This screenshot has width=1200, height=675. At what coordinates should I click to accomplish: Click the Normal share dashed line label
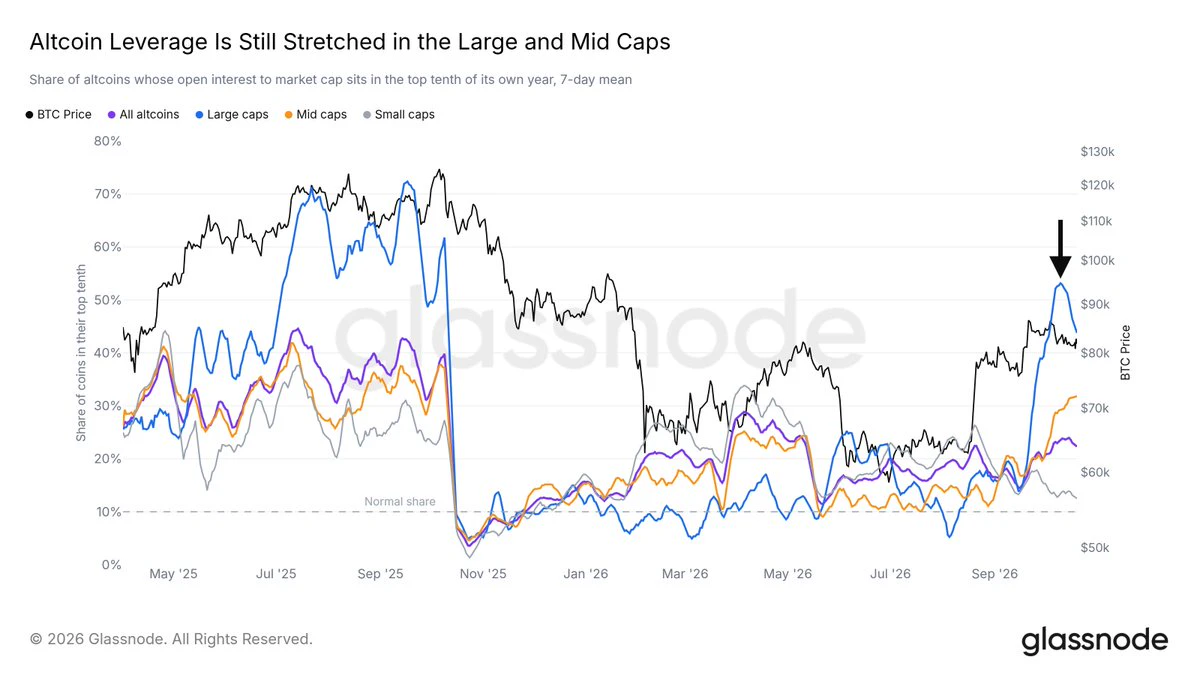pos(400,502)
